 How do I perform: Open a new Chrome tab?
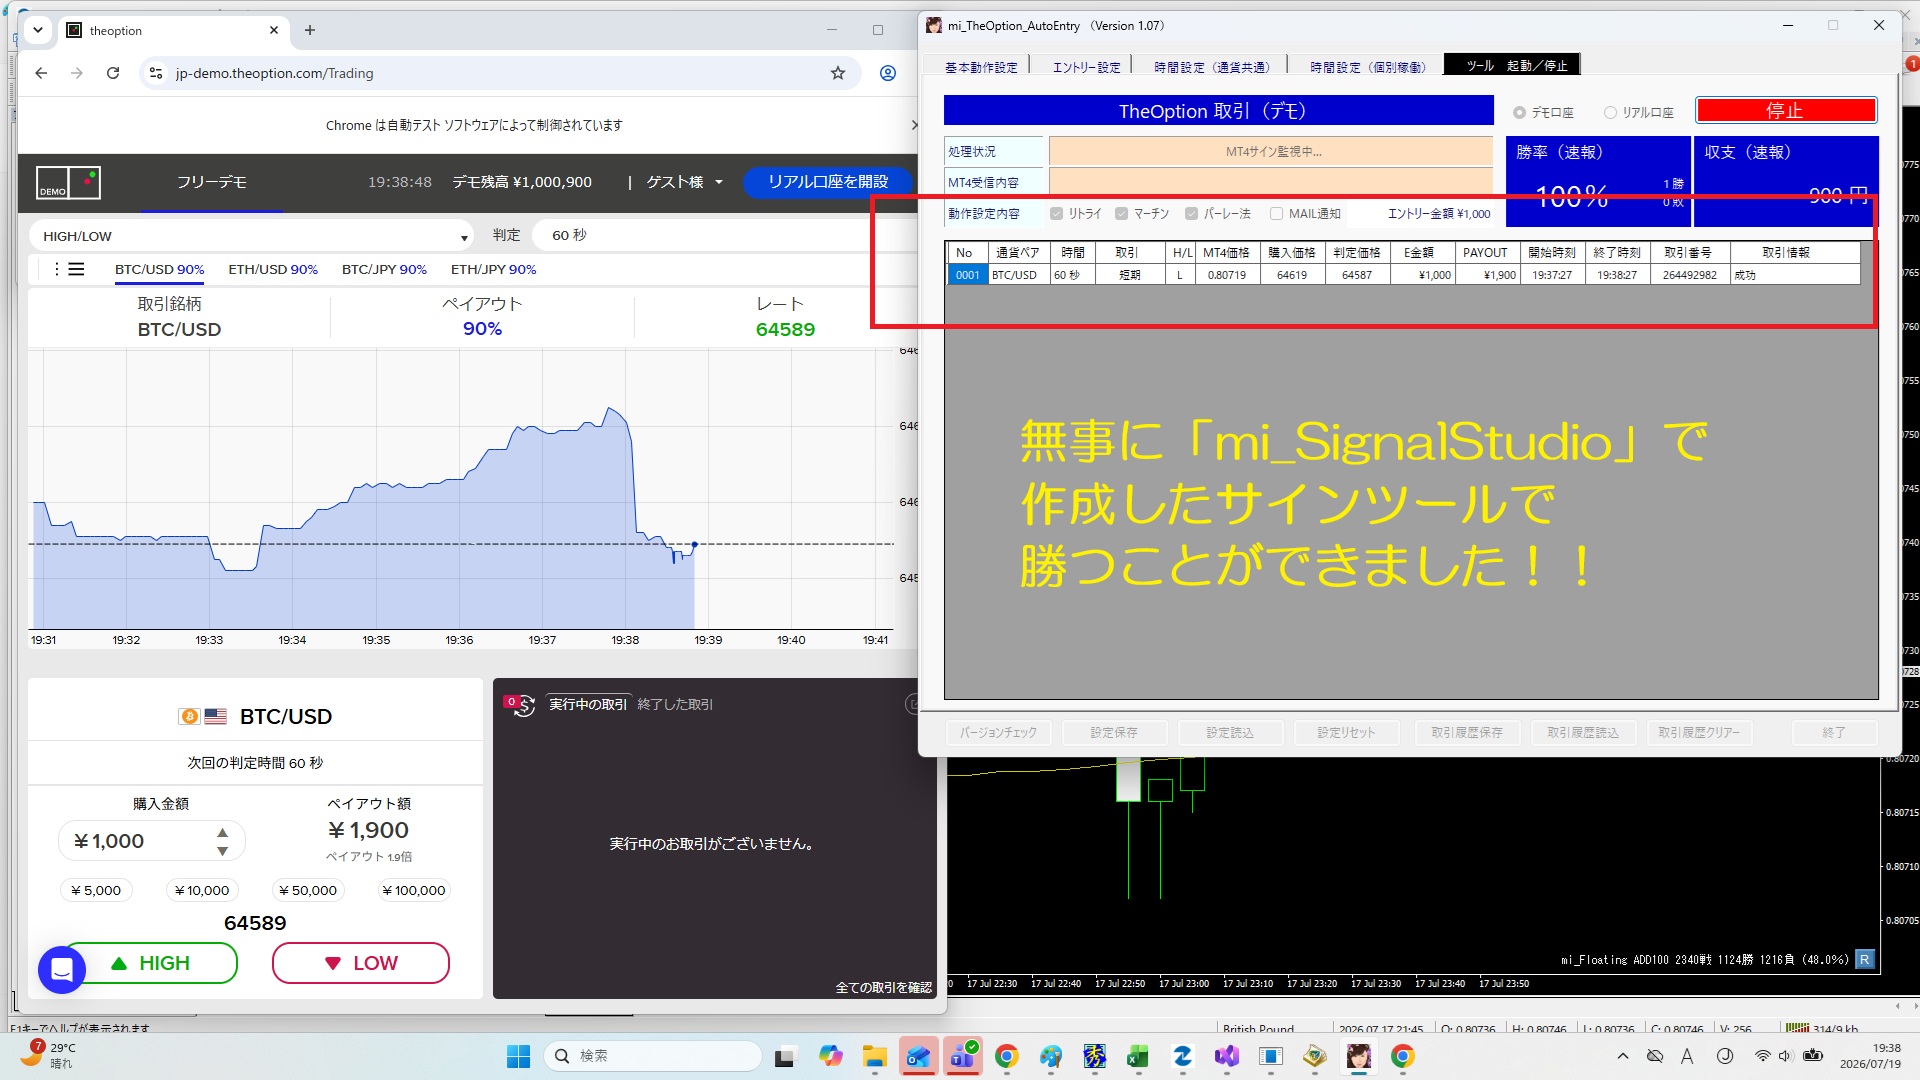click(x=310, y=30)
